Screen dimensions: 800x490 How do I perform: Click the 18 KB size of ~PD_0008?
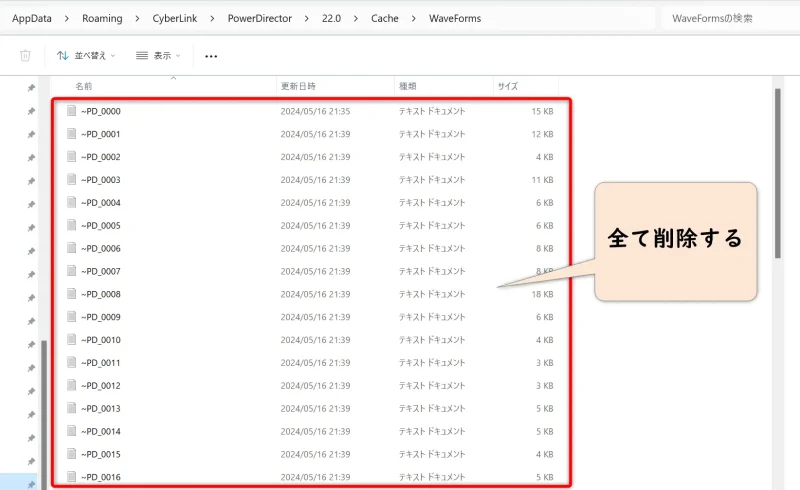[x=542, y=295]
